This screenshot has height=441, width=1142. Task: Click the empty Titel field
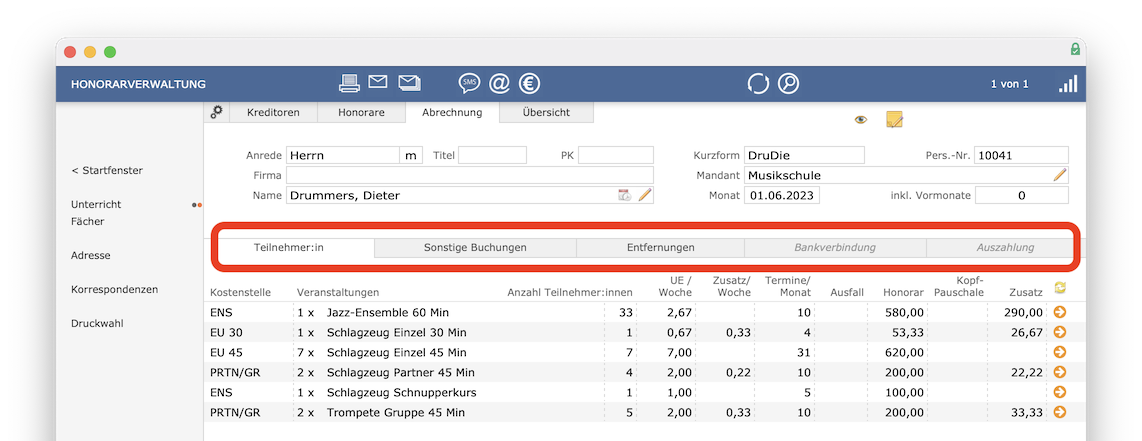click(x=492, y=155)
